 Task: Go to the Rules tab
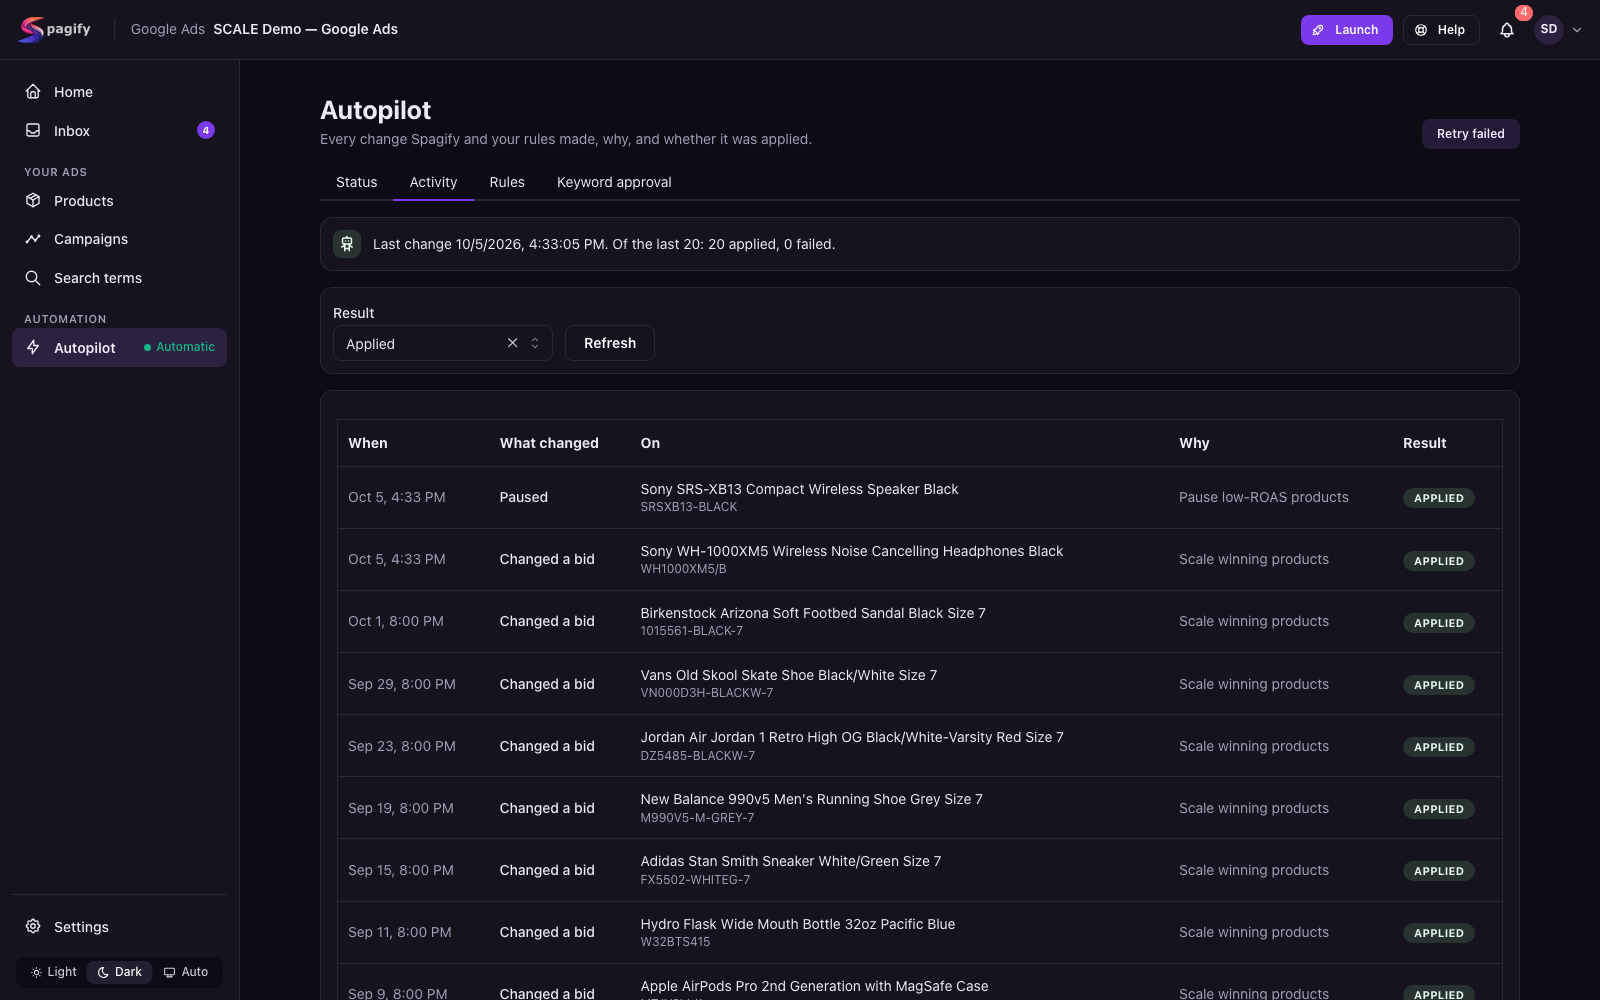pyautogui.click(x=507, y=182)
